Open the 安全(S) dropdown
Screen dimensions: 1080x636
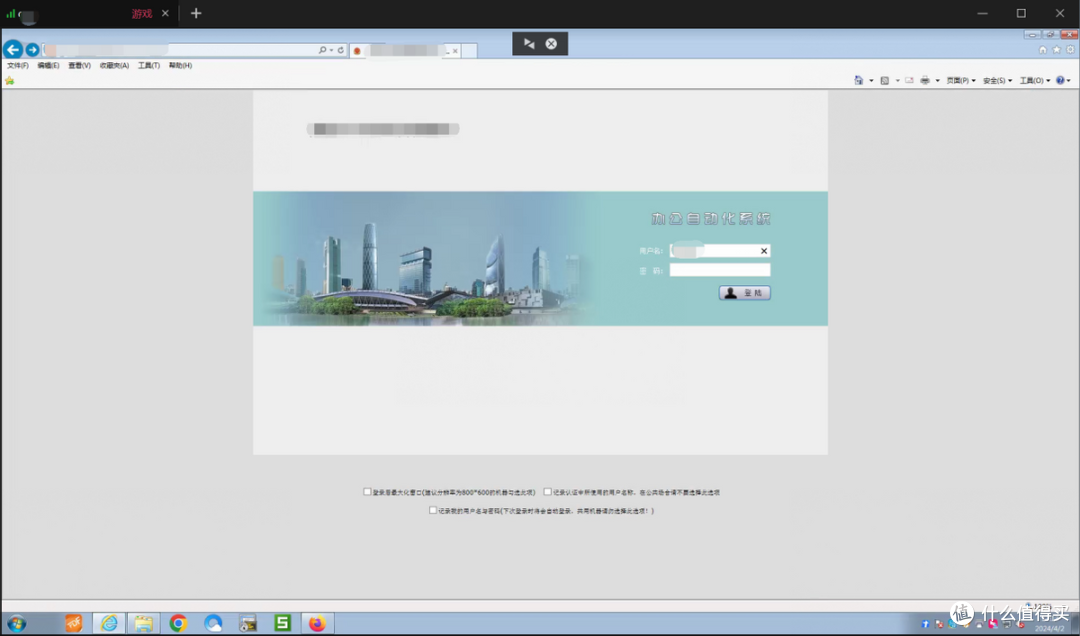tap(997, 81)
